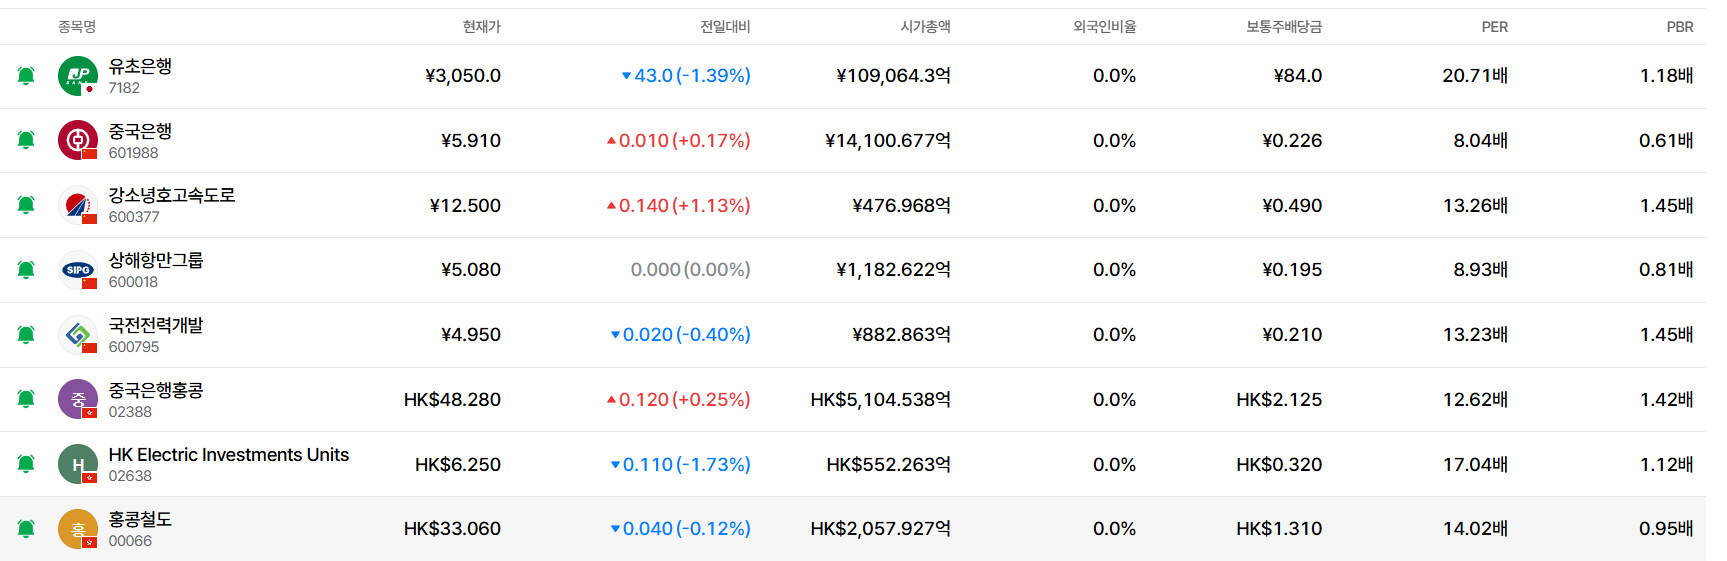Open the 강소녕호고속도로 stock page
Viewport: 1727px width, 561px height.
click(x=172, y=195)
